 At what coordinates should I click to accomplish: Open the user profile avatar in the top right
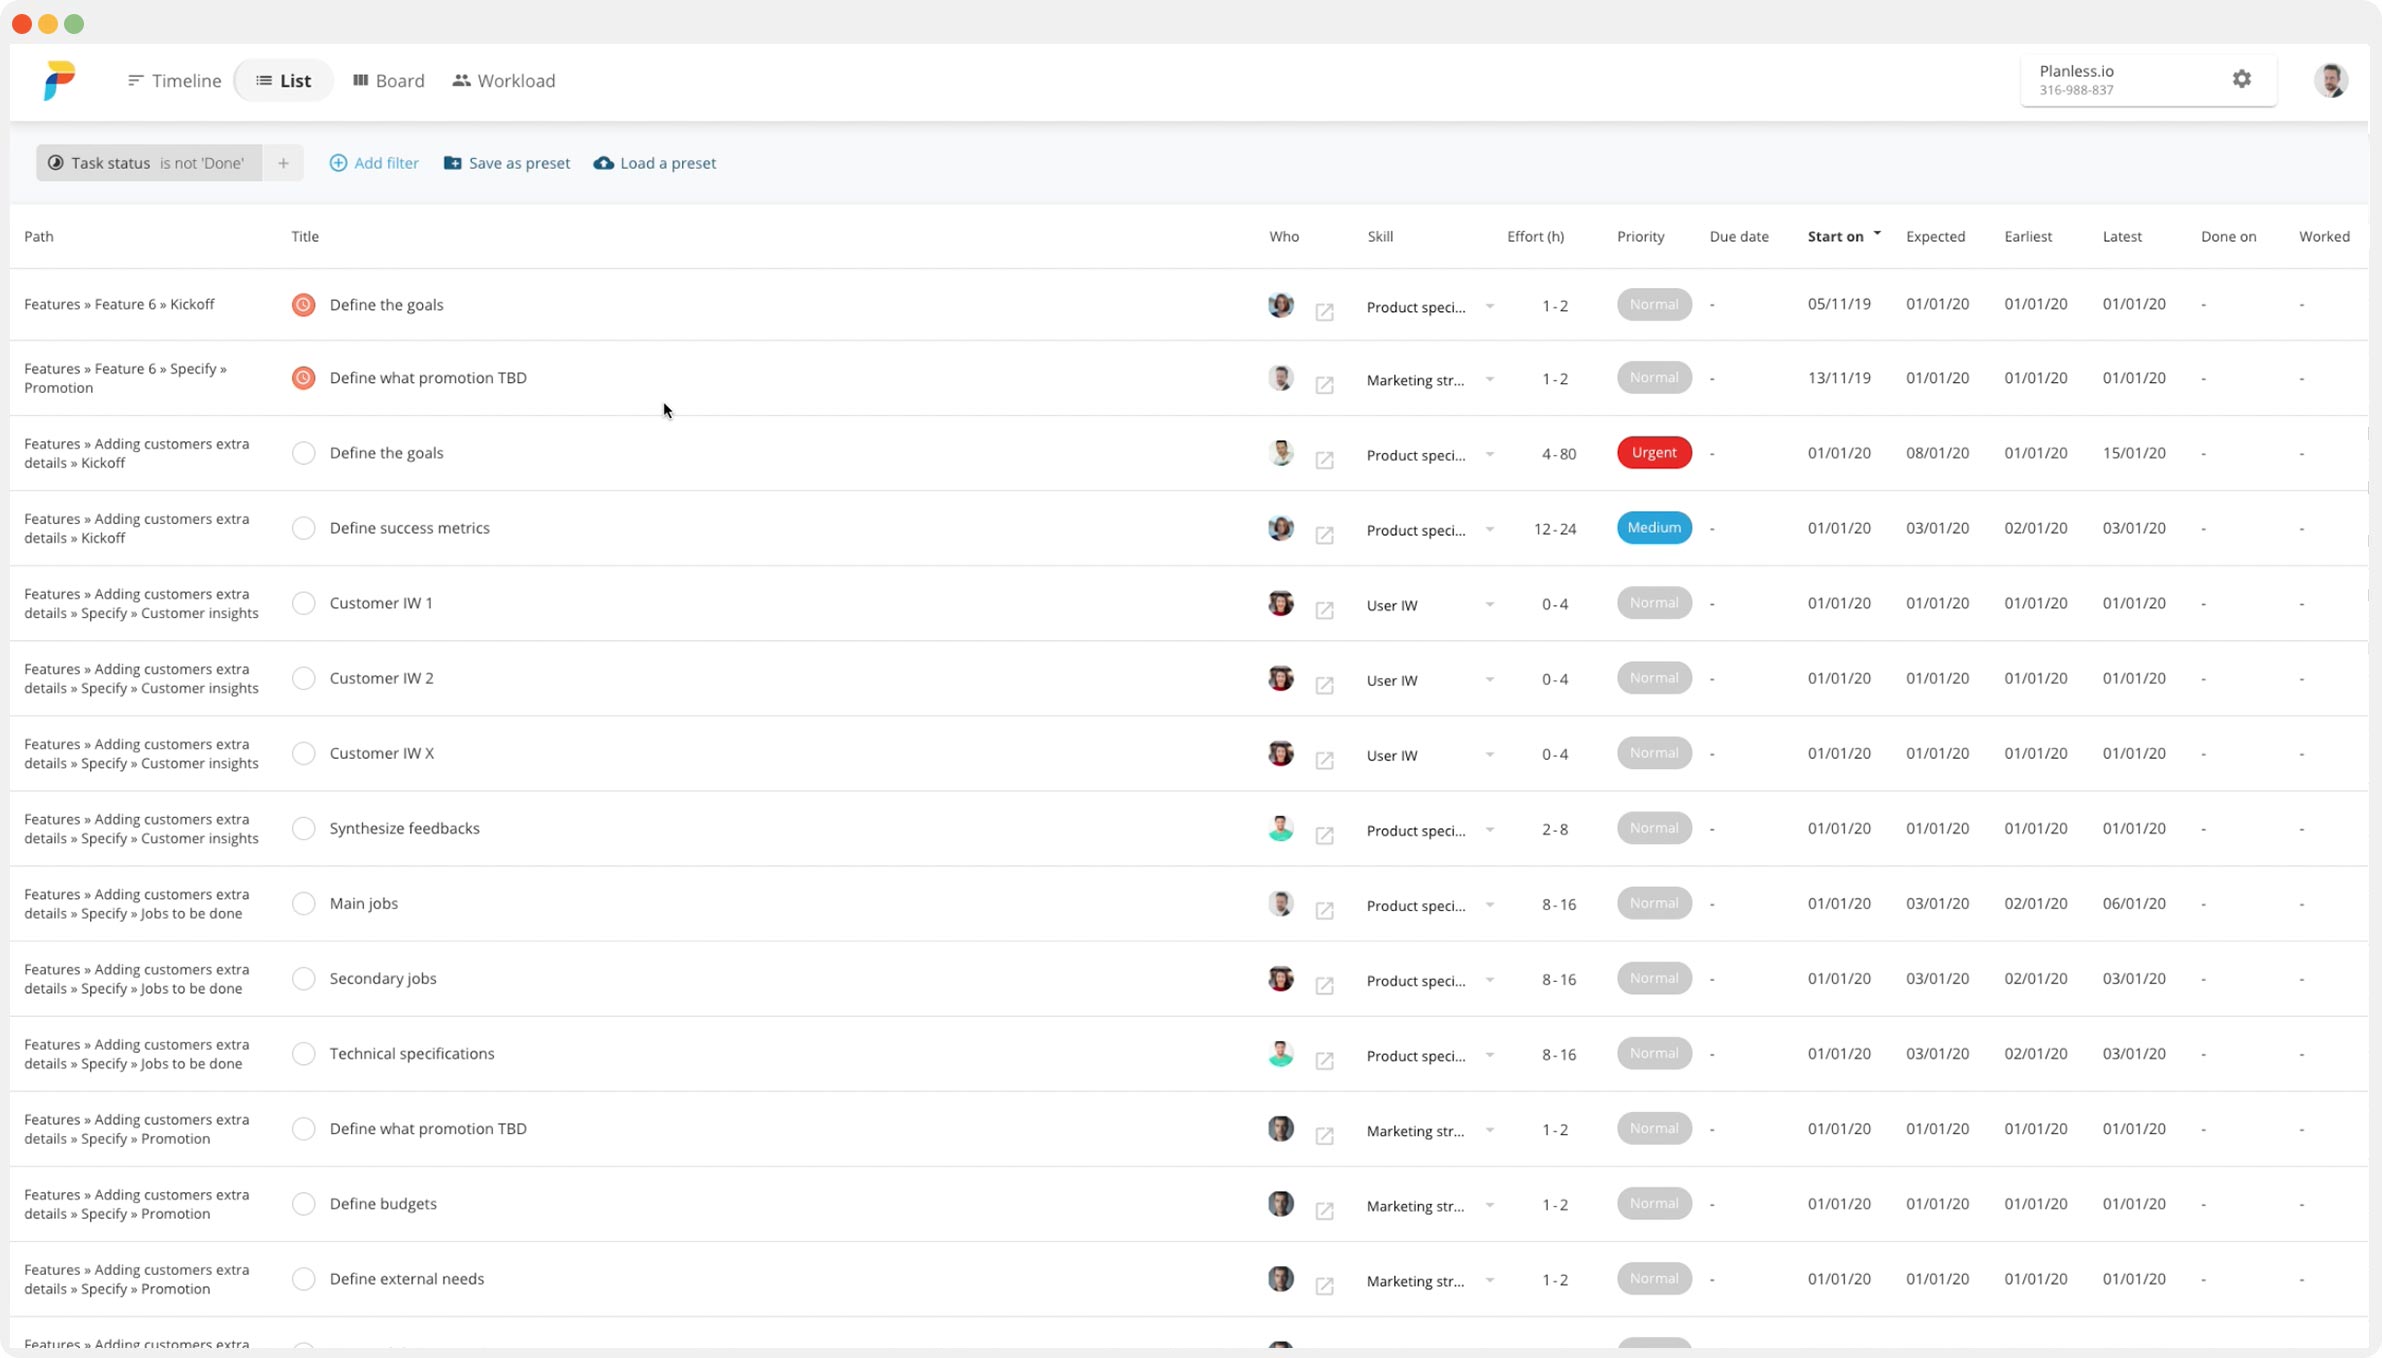click(x=2330, y=80)
